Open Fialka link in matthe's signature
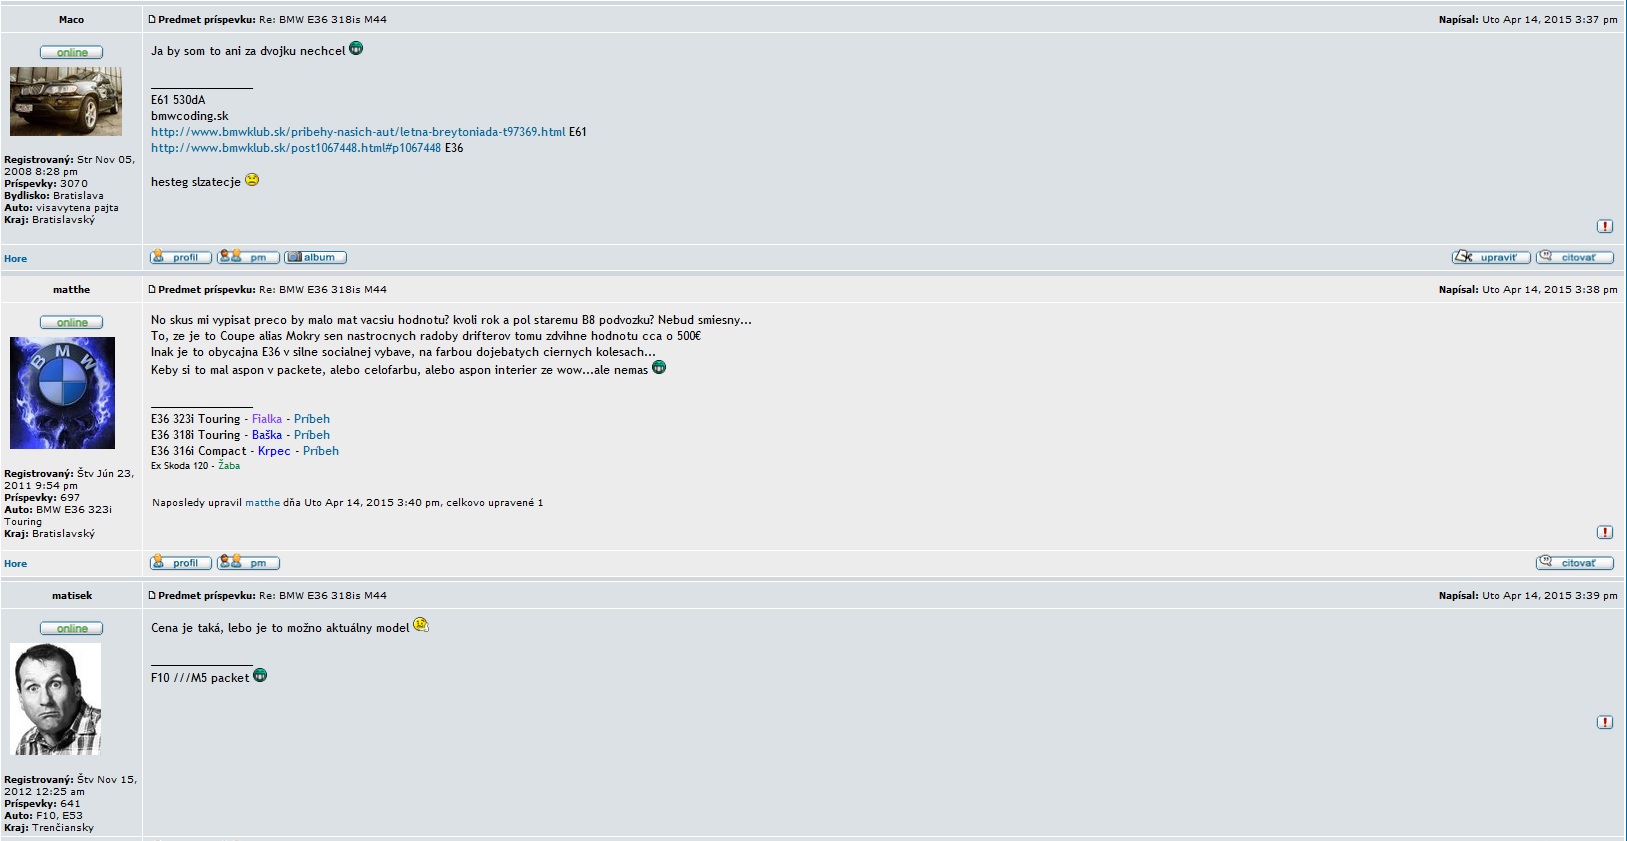This screenshot has width=1627, height=841. pos(267,419)
